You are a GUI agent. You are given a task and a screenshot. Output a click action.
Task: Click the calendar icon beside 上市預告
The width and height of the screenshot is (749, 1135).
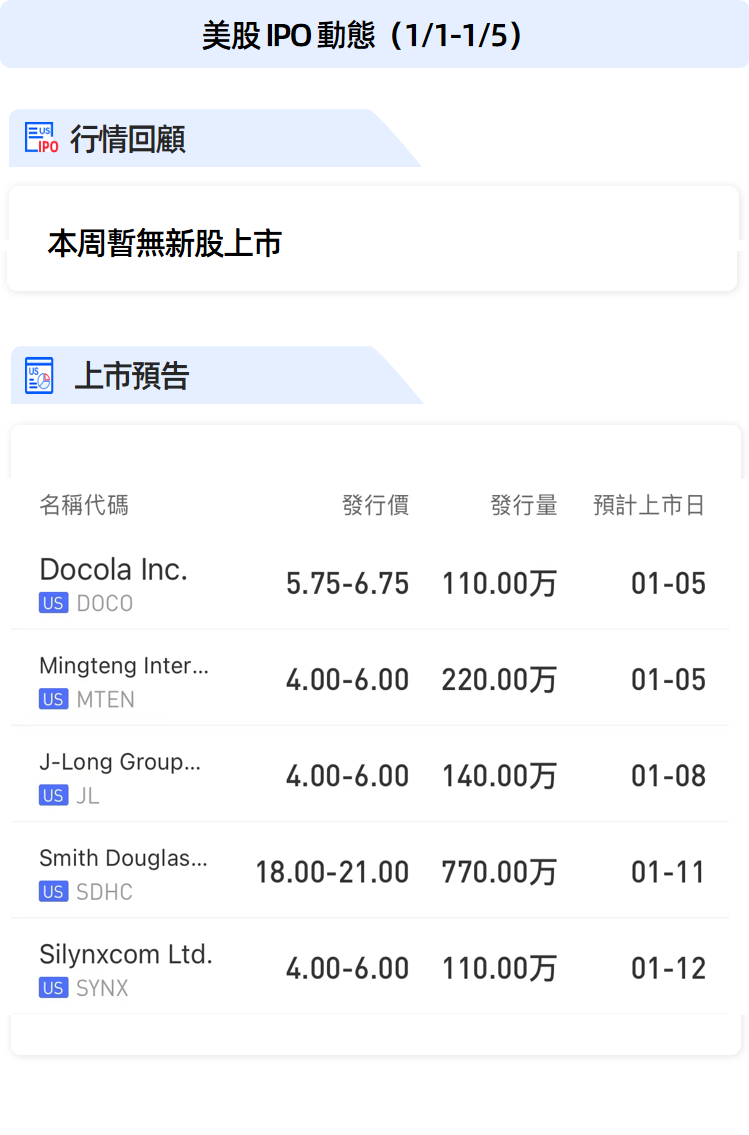39,376
